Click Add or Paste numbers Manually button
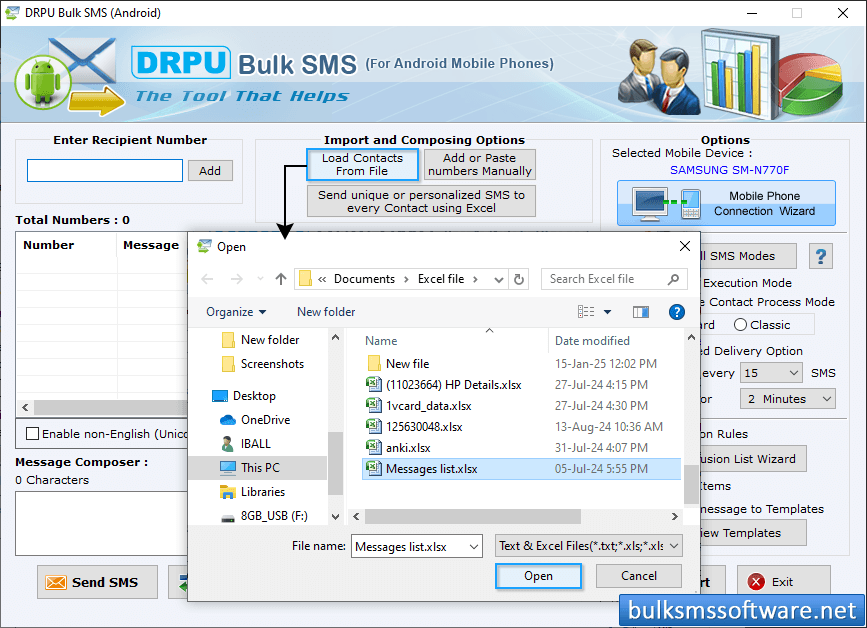The image size is (867, 628). pos(479,165)
